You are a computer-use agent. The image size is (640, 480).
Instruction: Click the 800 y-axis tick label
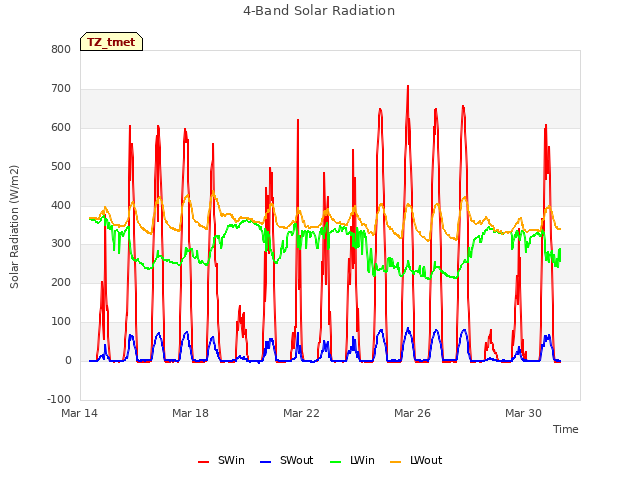click(61, 49)
